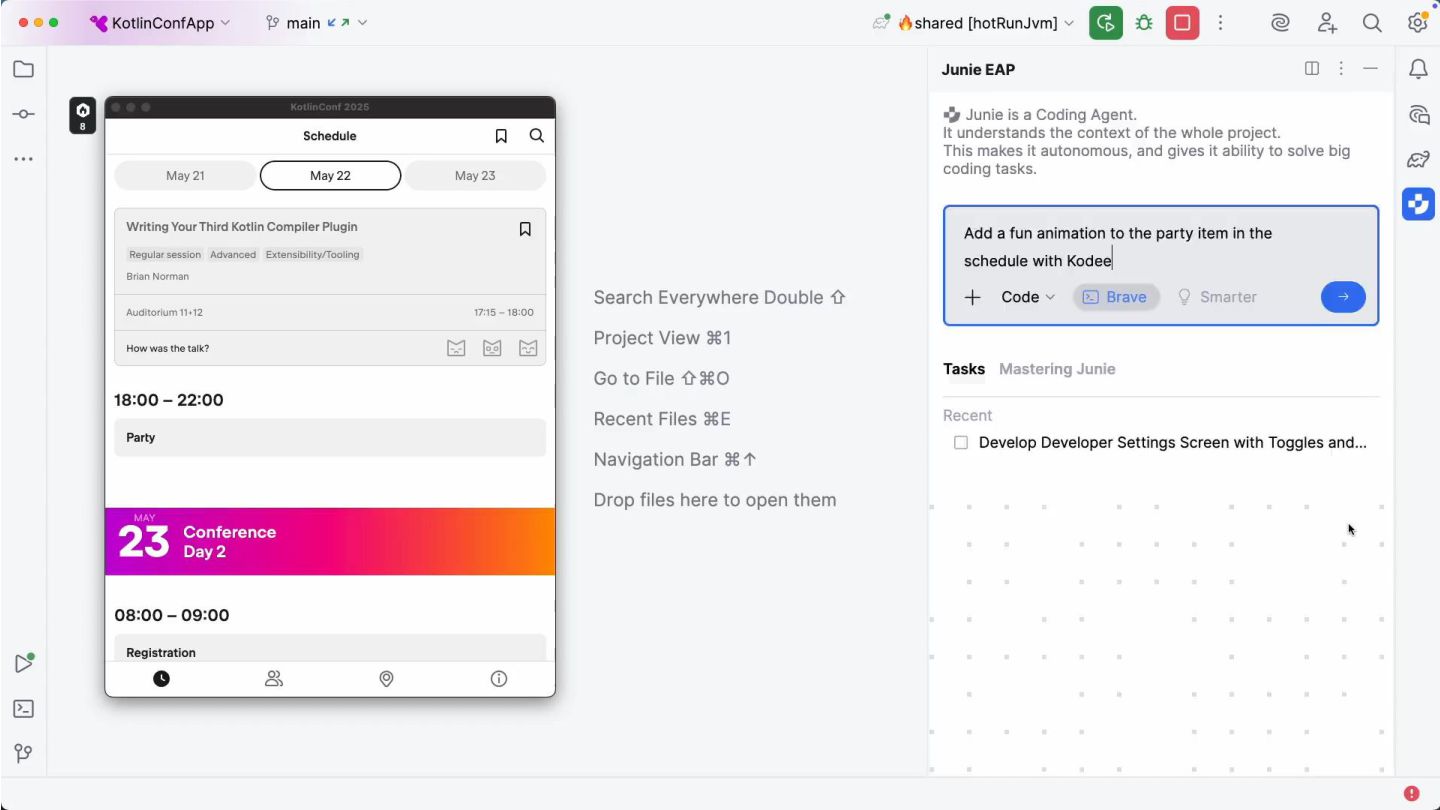Viewport: 1440px width, 810px height.
Task: Open the Notifications bell
Action: coord(1418,69)
